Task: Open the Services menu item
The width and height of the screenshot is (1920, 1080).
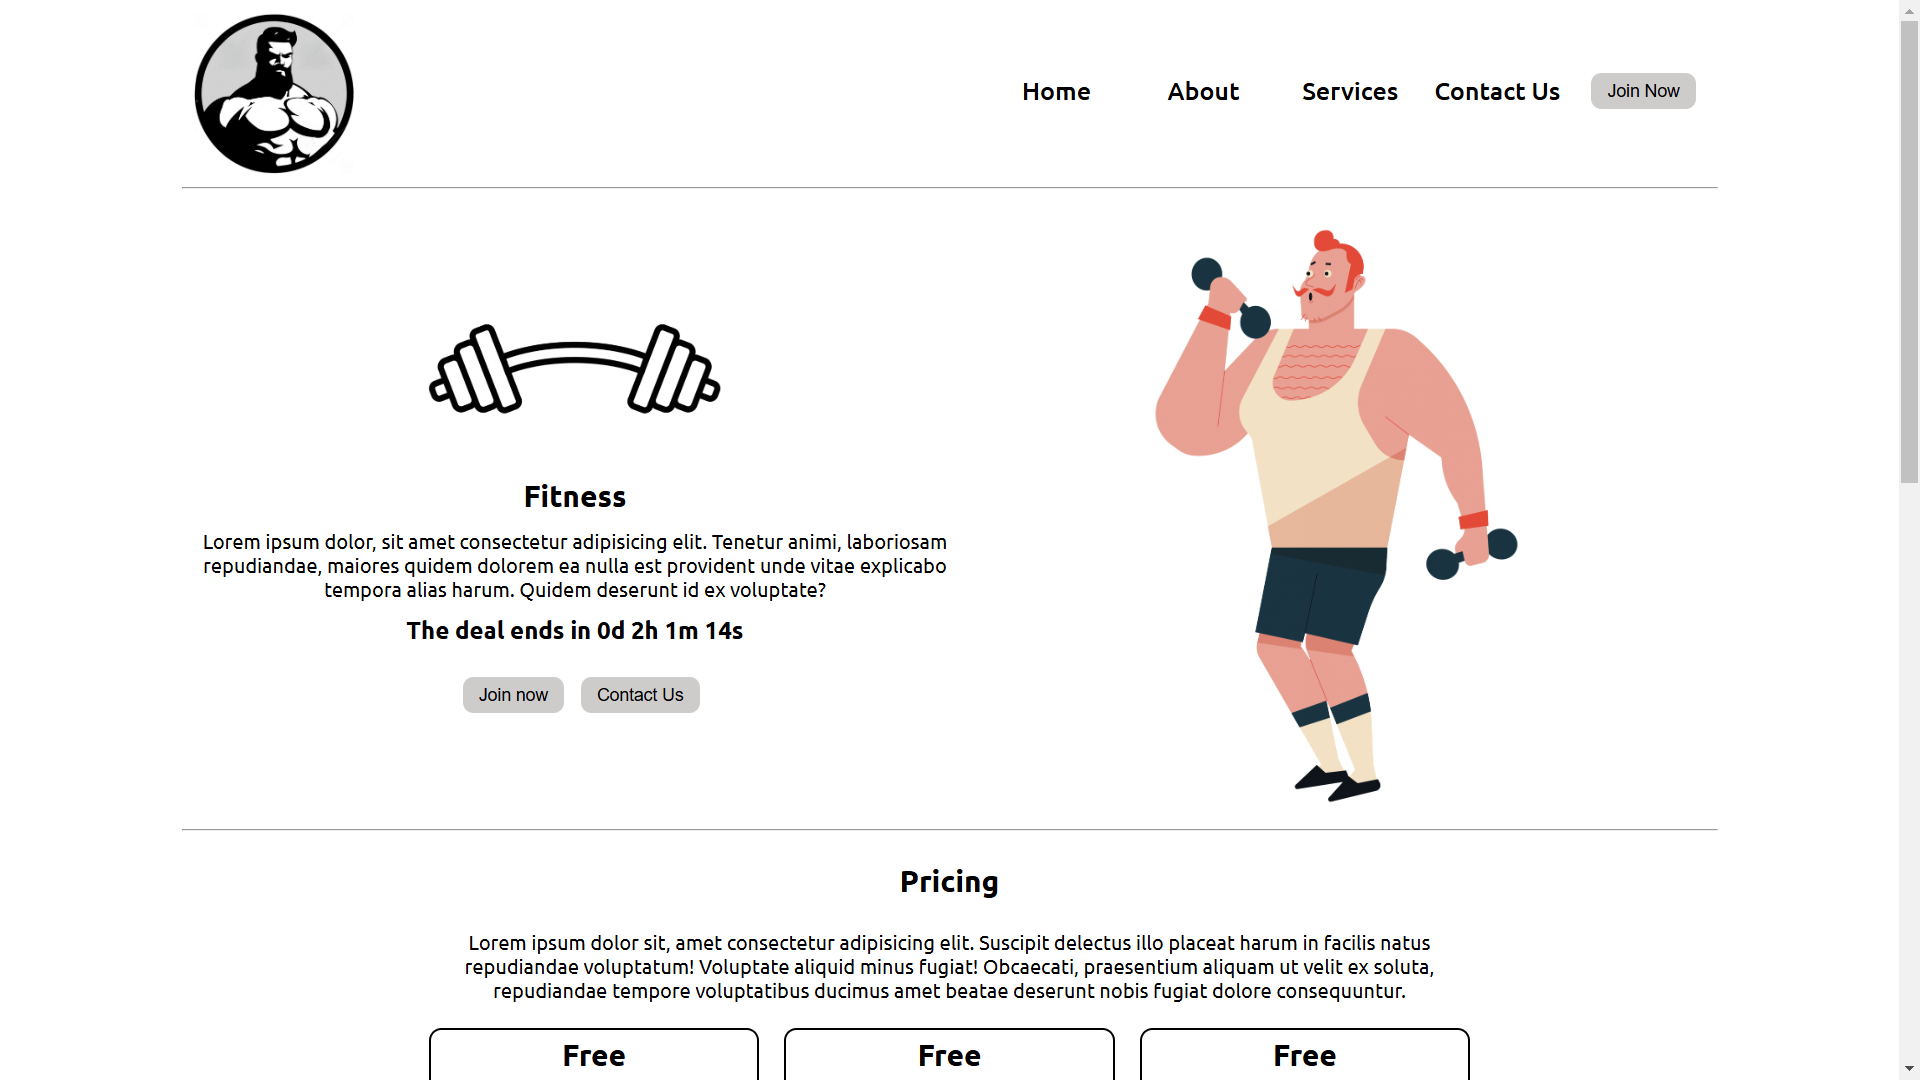Action: tap(1349, 91)
